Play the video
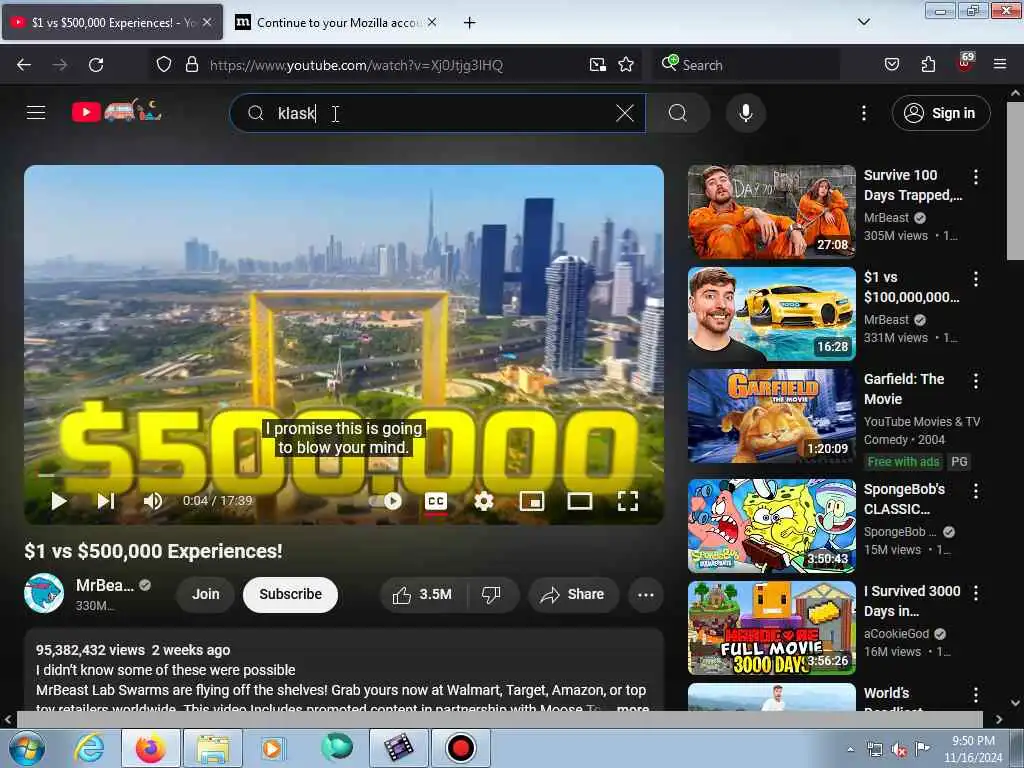This screenshot has width=1024, height=768. coord(59,501)
